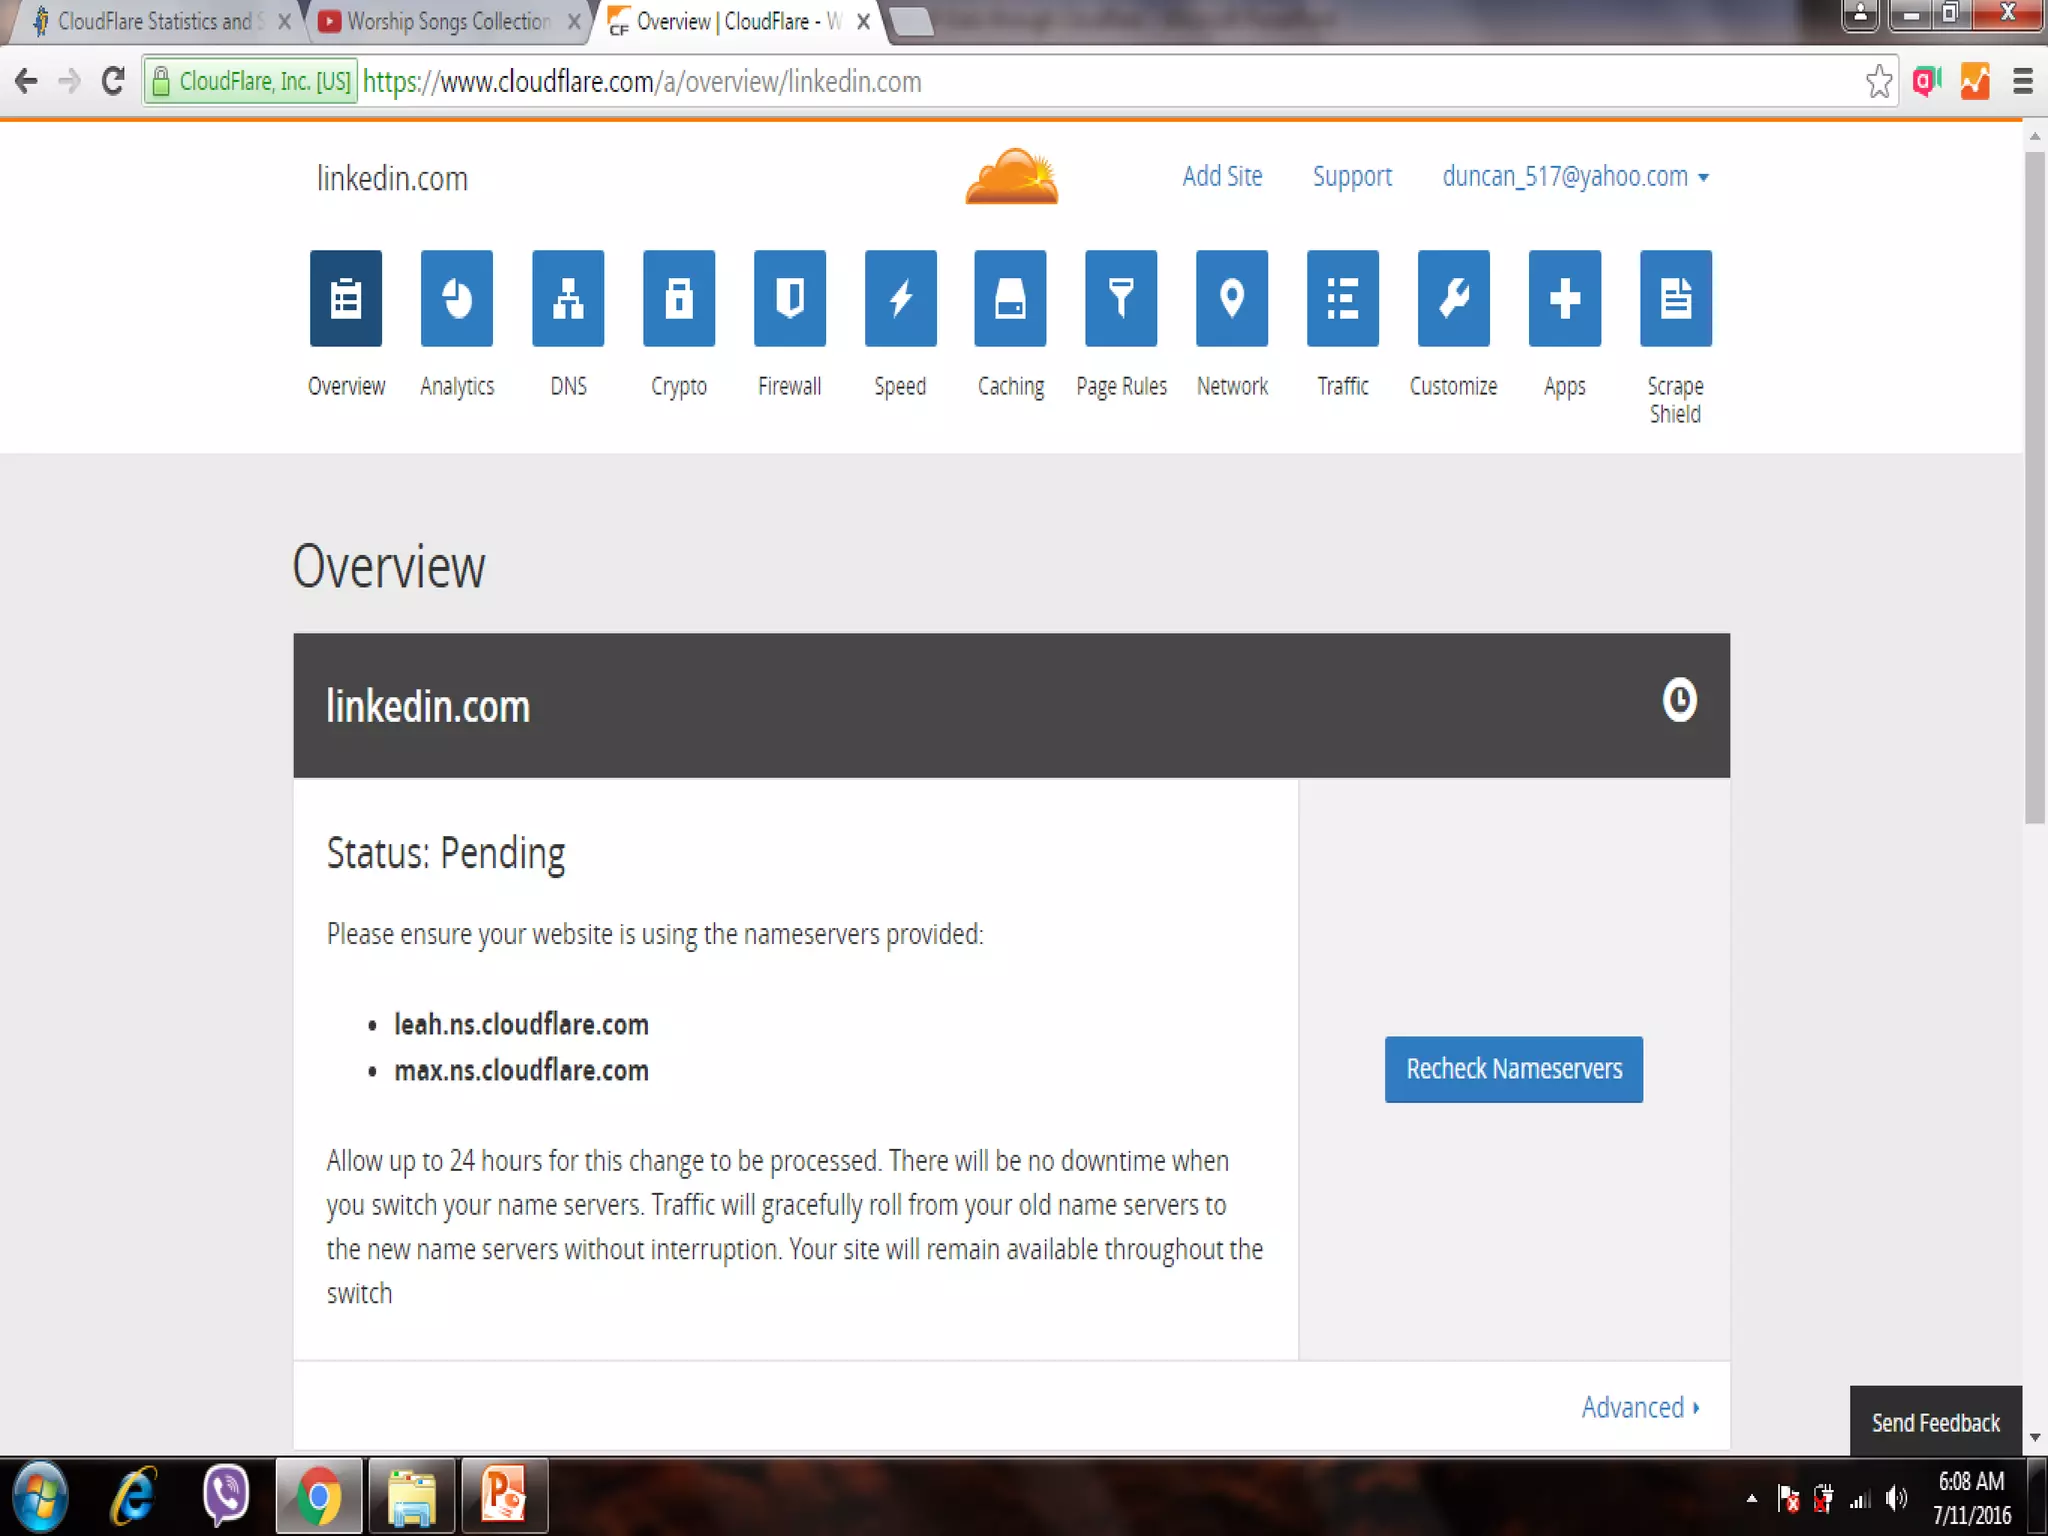2048x1536 pixels.
Task: Click the Recheck Nameservers button
Action: (x=1513, y=1069)
